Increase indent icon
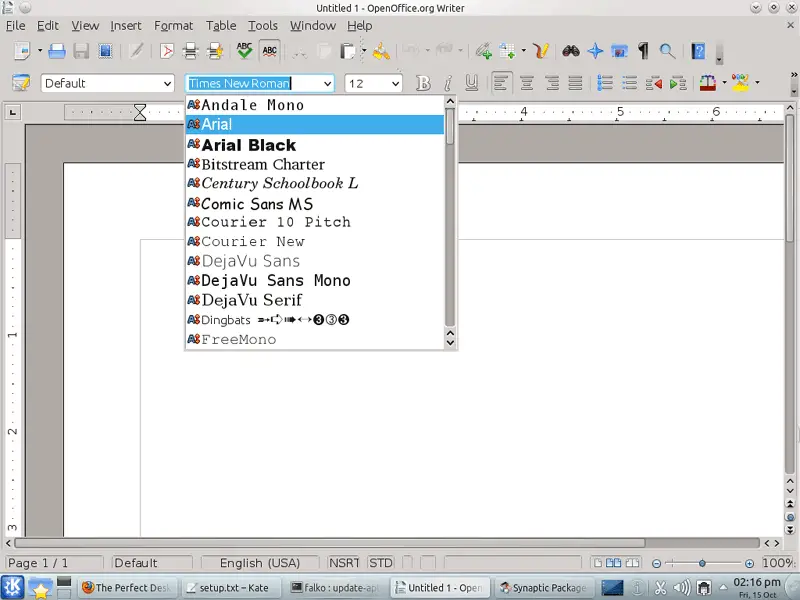 coord(678,83)
